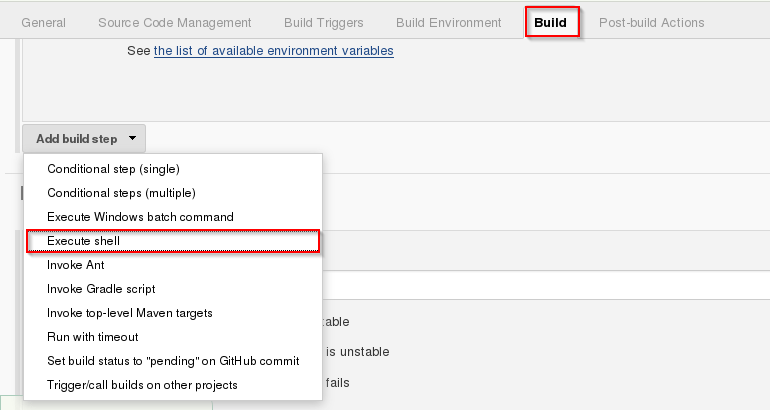This screenshot has width=770, height=410.
Task: Switch to the General tab
Action: pyautogui.click(x=43, y=22)
